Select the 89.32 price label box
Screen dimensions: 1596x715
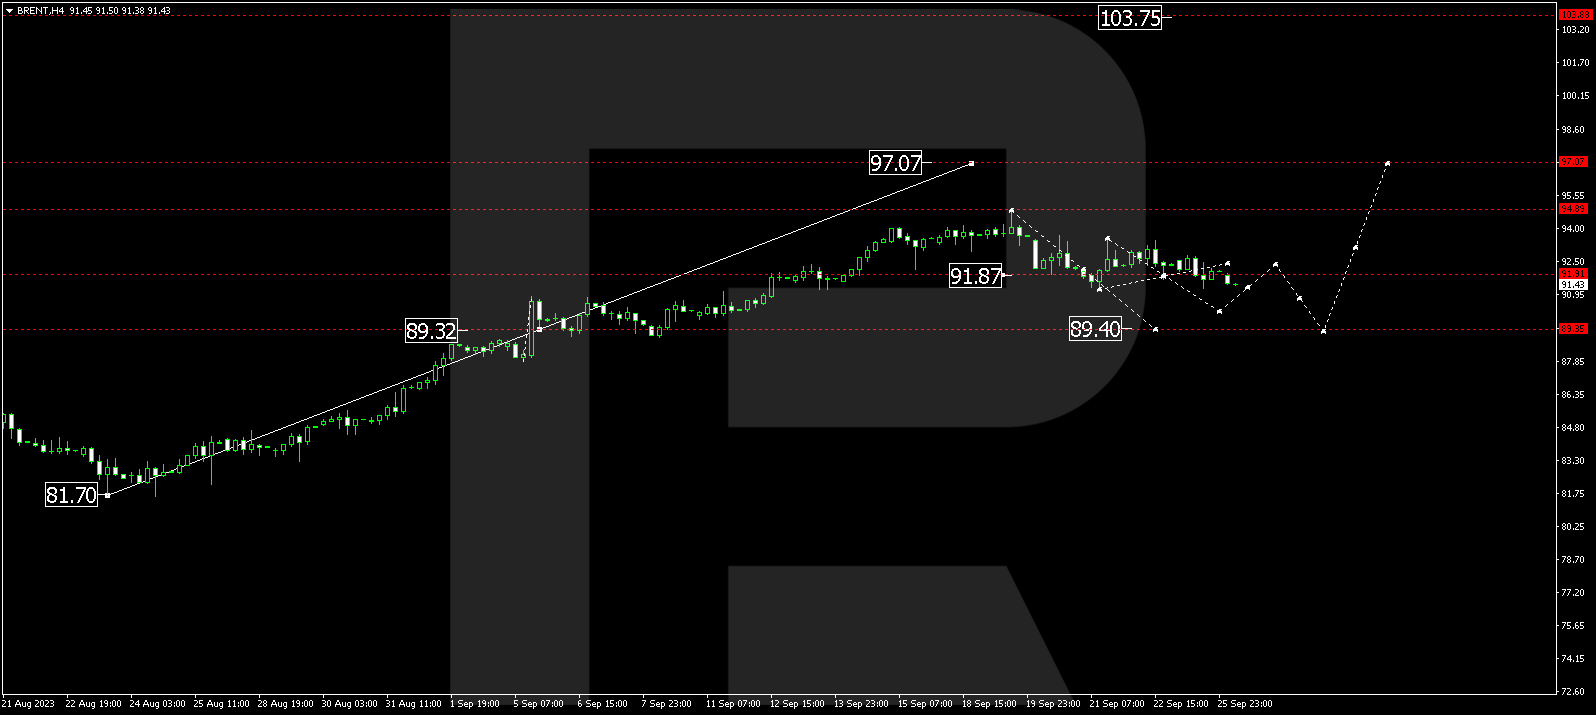431,331
